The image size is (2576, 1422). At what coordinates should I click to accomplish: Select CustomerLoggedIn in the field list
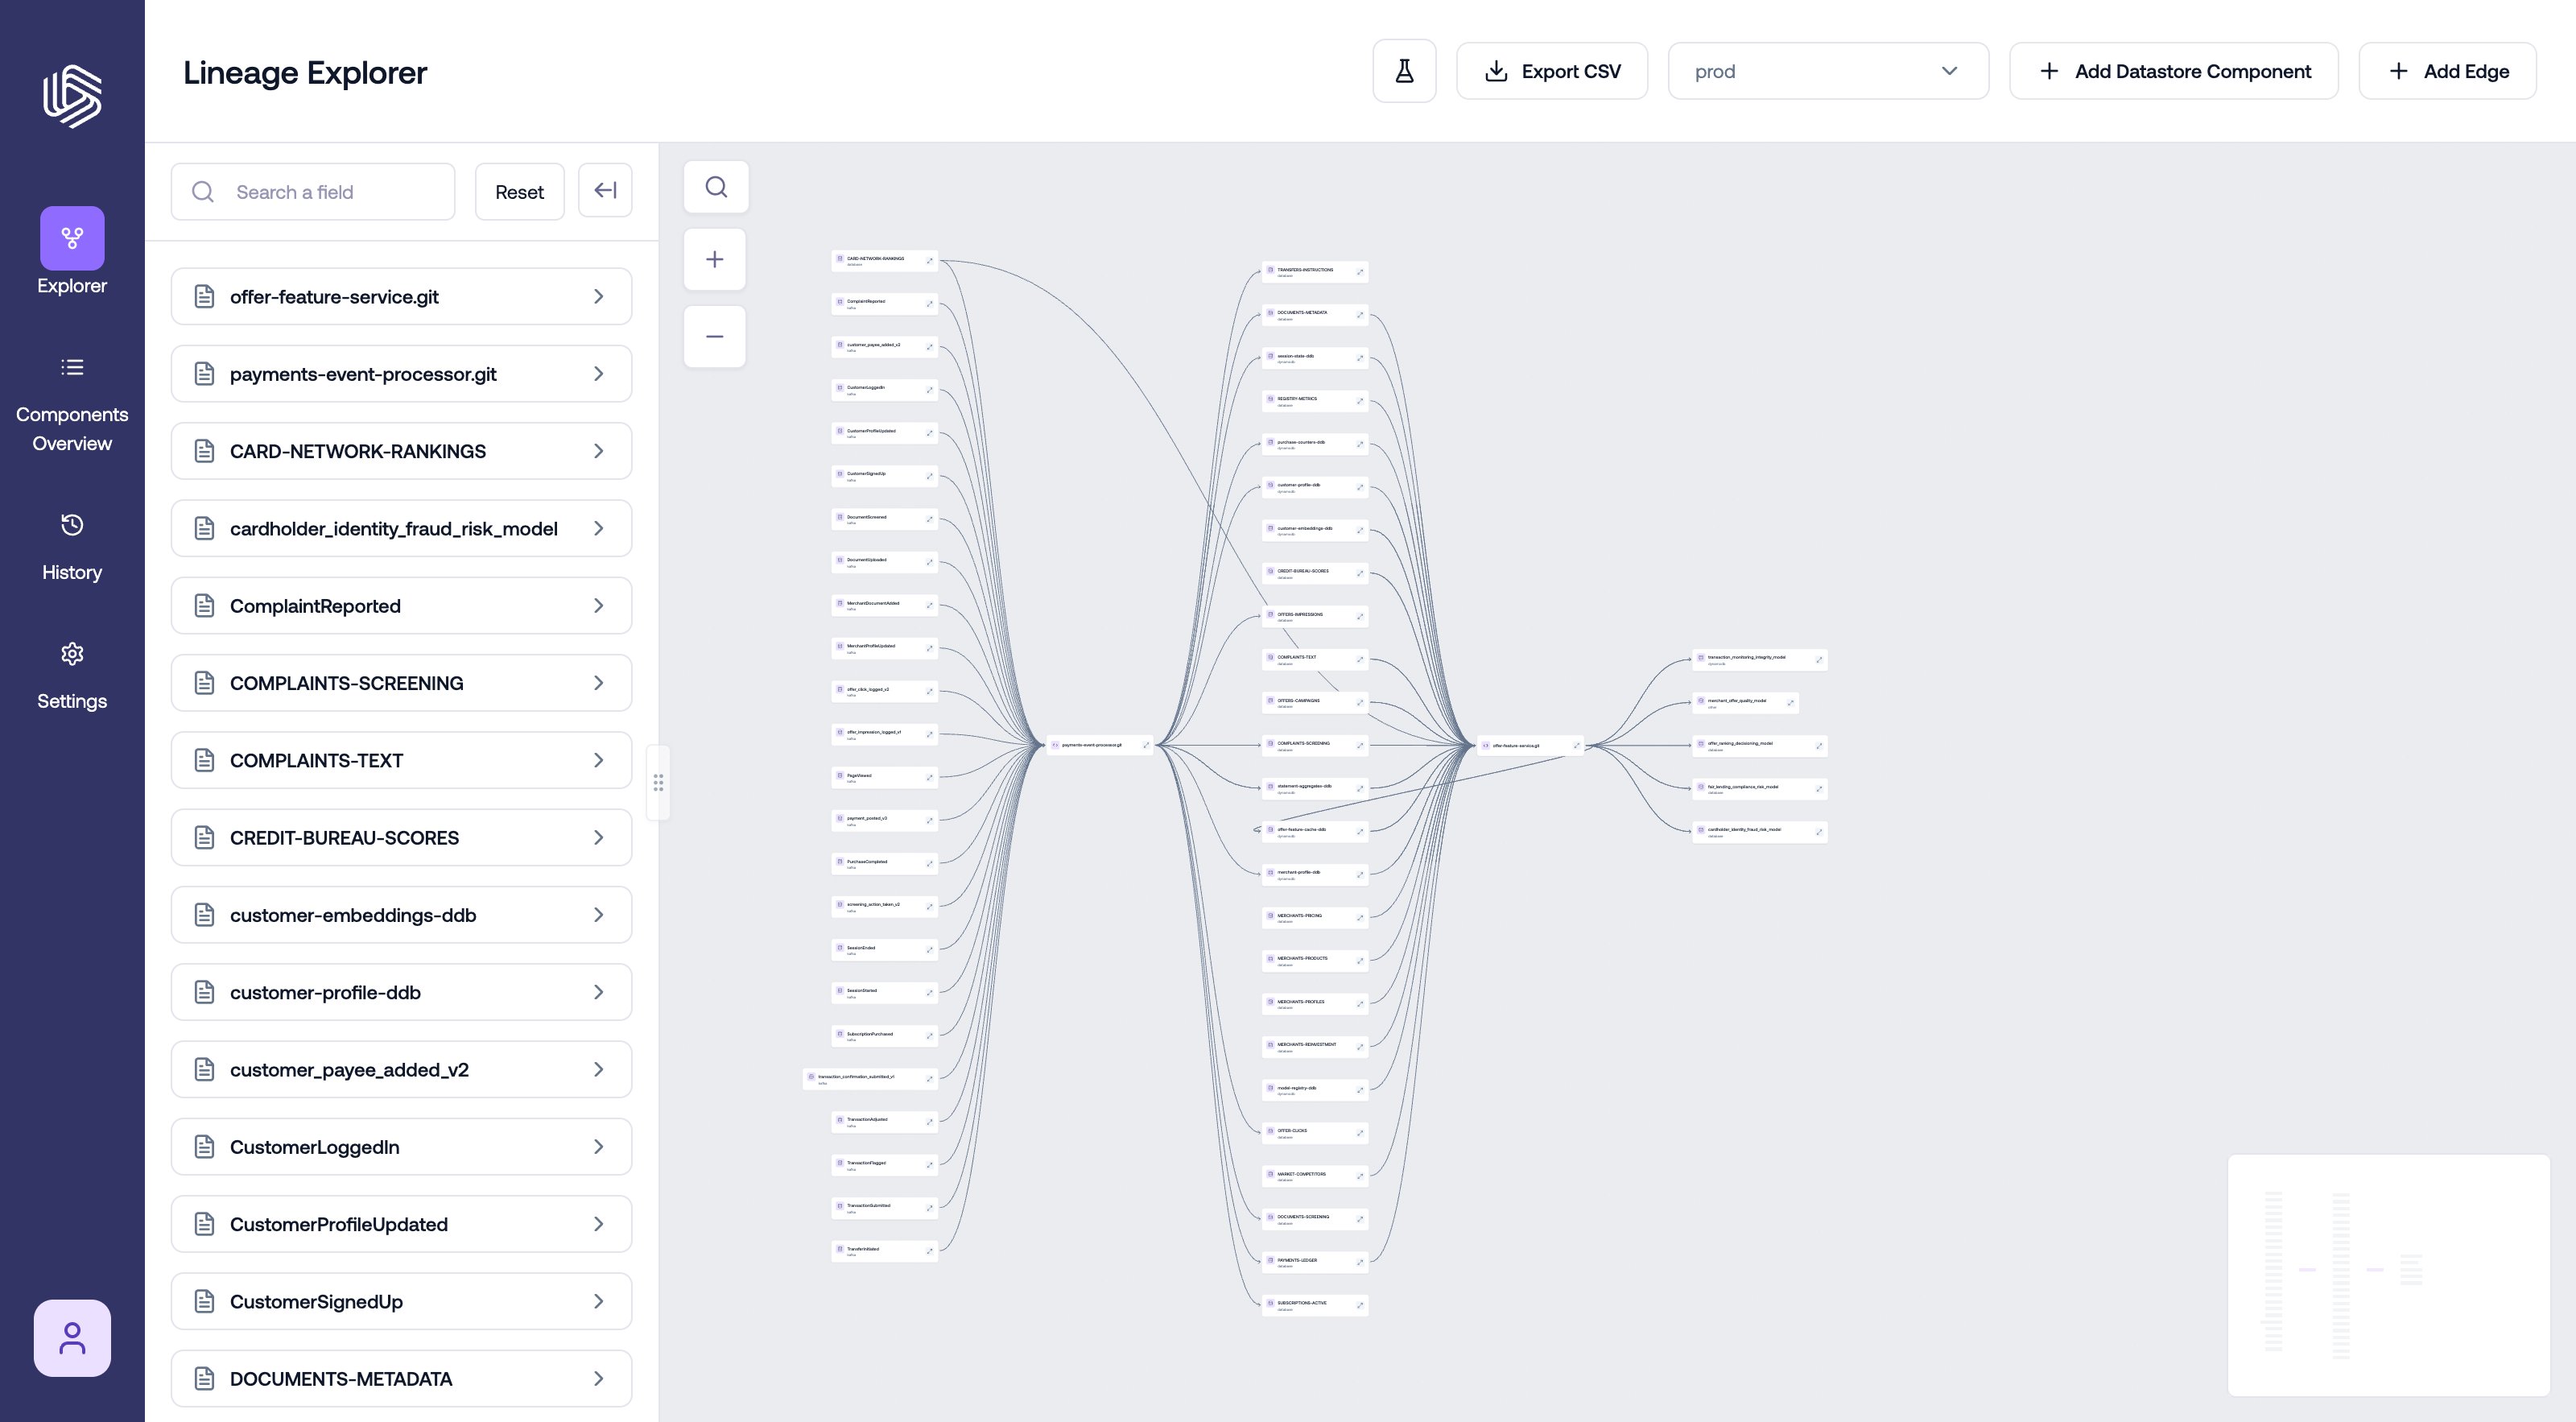click(x=401, y=1147)
